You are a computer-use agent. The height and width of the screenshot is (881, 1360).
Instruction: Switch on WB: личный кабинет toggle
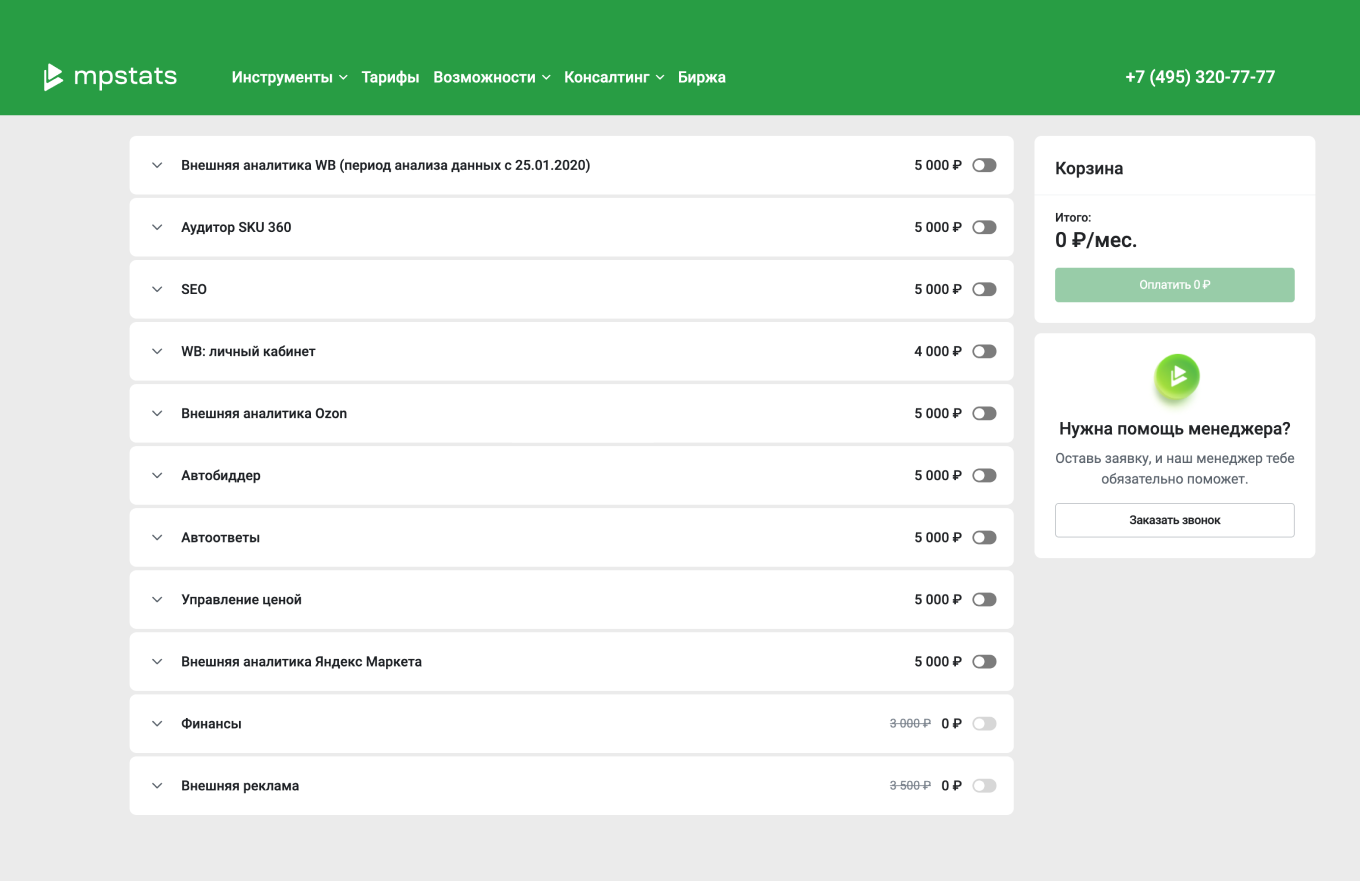pyautogui.click(x=984, y=351)
